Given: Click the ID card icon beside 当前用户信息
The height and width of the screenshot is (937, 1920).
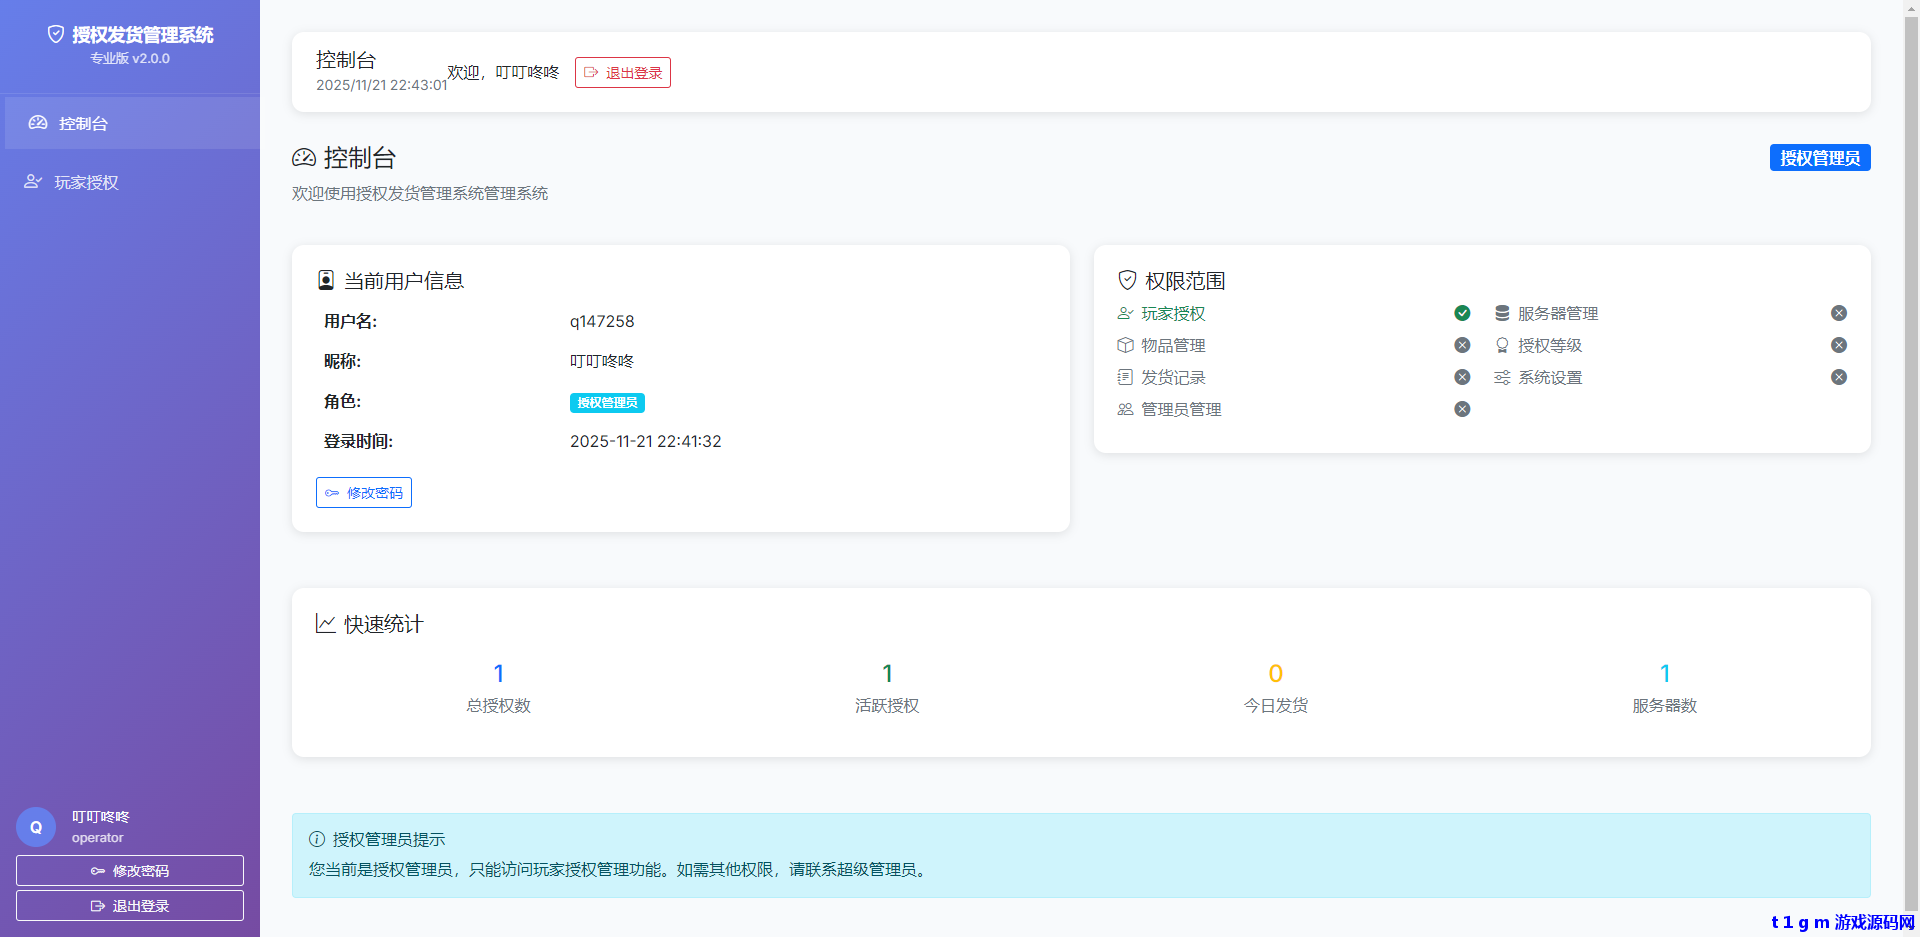Looking at the screenshot, I should pos(325,280).
